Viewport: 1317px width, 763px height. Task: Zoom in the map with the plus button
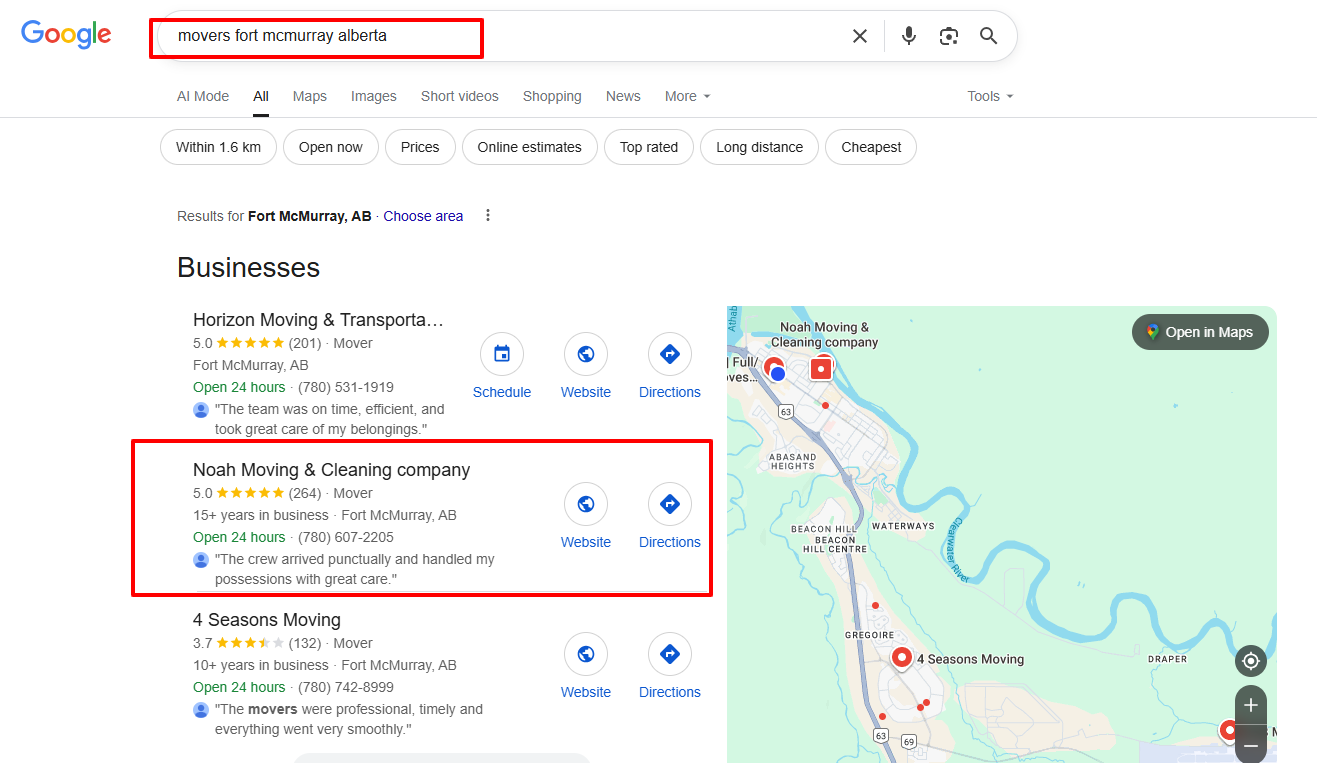[1250, 705]
